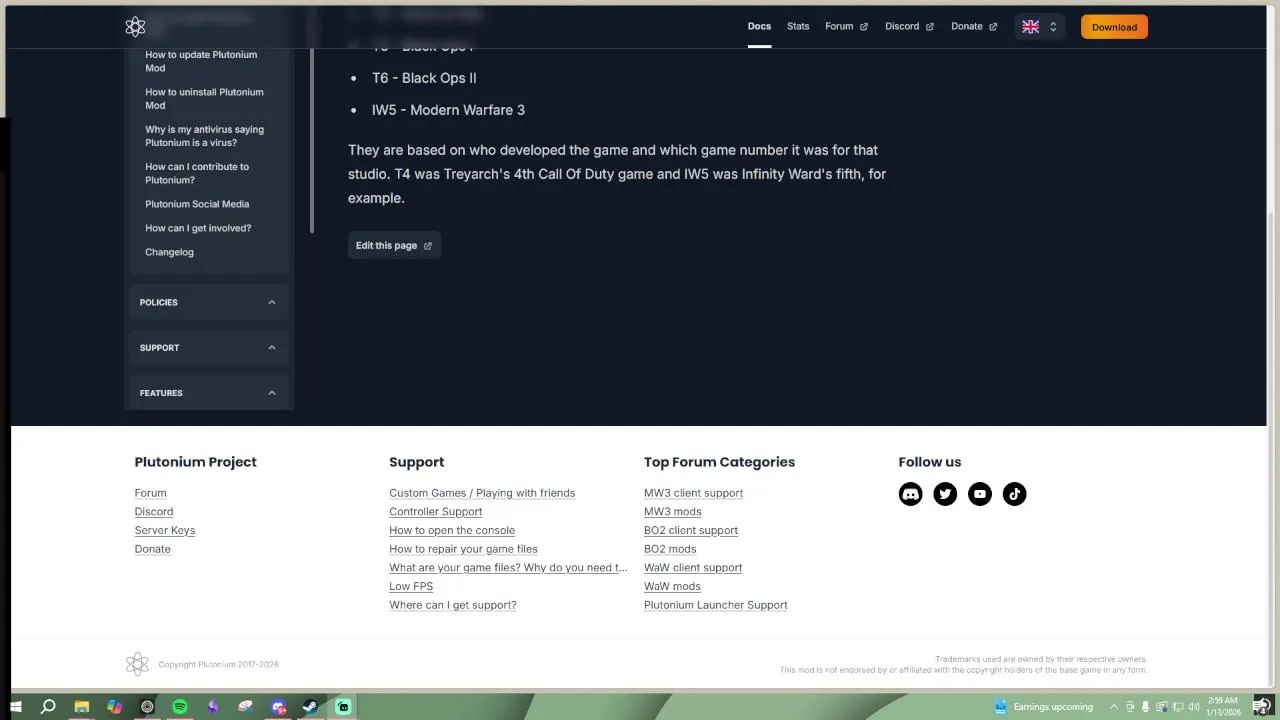Open Changelog in the sidebar

tap(169, 252)
